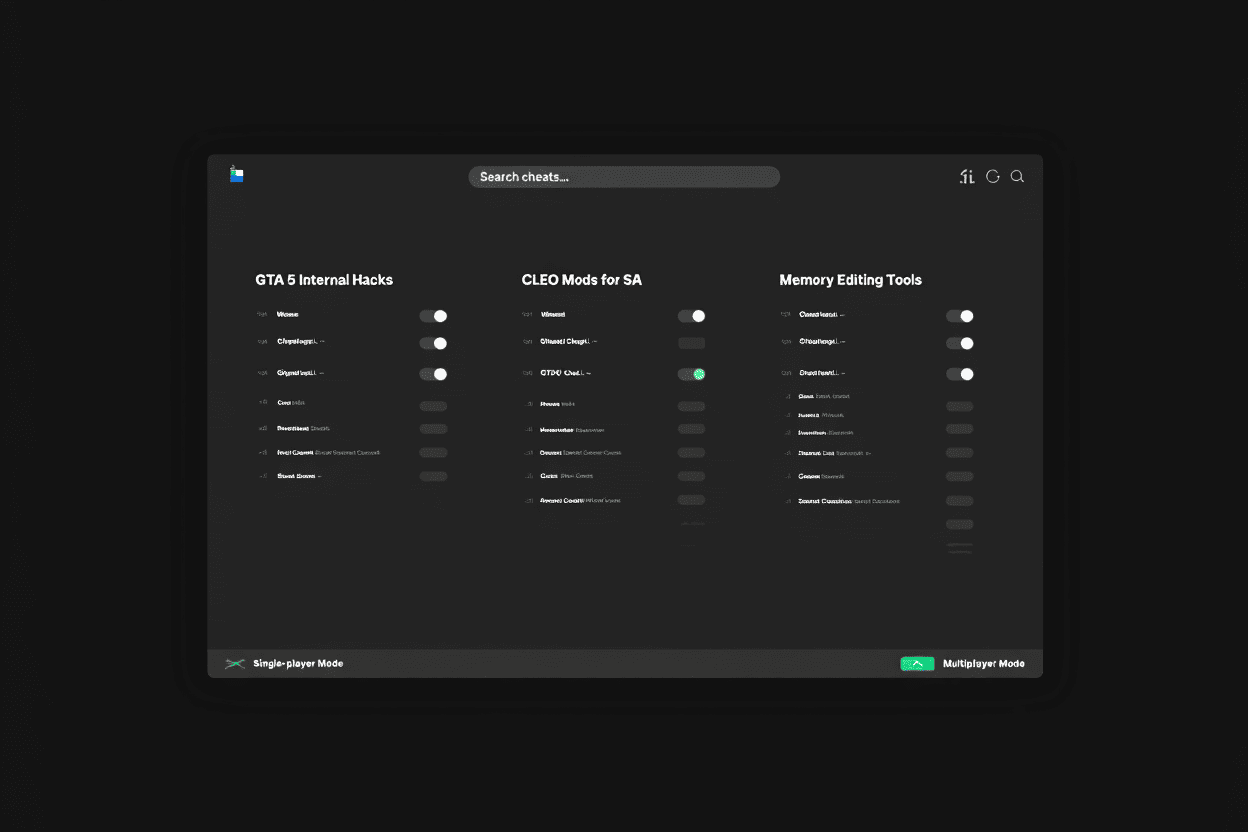
Task: Focus the "Search cheats..." field
Action: click(x=624, y=177)
